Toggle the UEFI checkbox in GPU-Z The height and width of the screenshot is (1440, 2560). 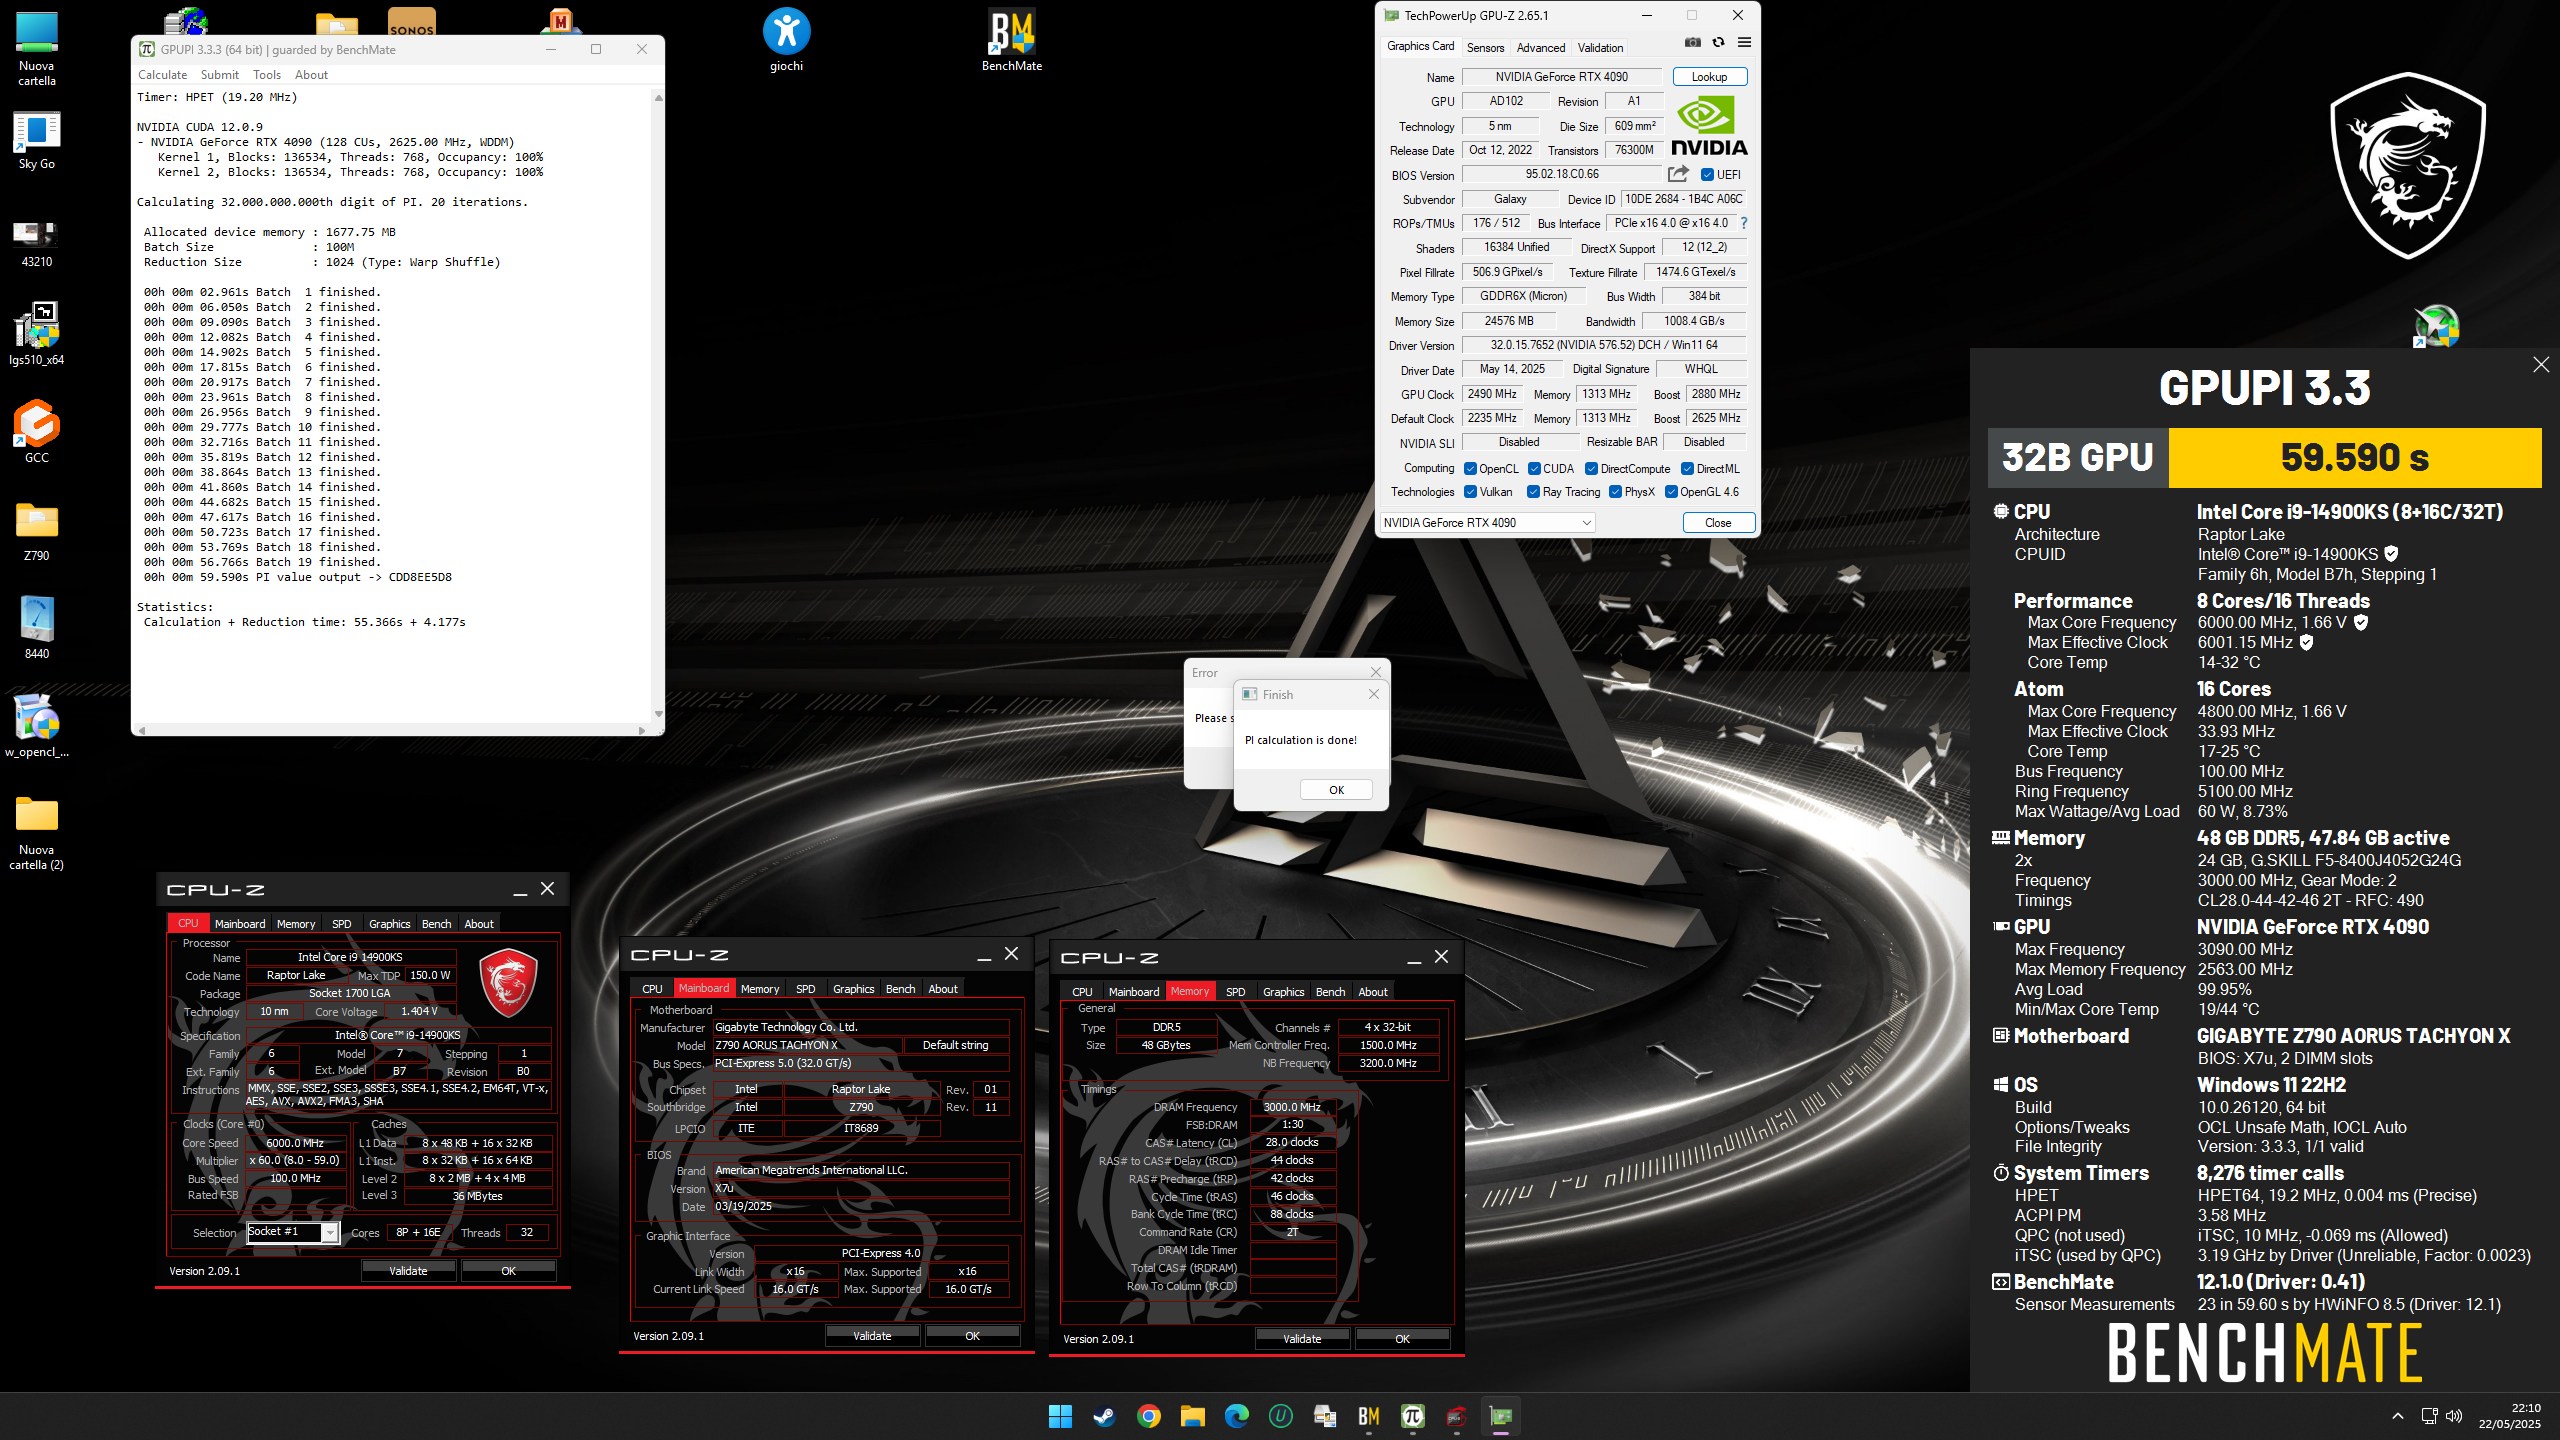tap(1707, 174)
